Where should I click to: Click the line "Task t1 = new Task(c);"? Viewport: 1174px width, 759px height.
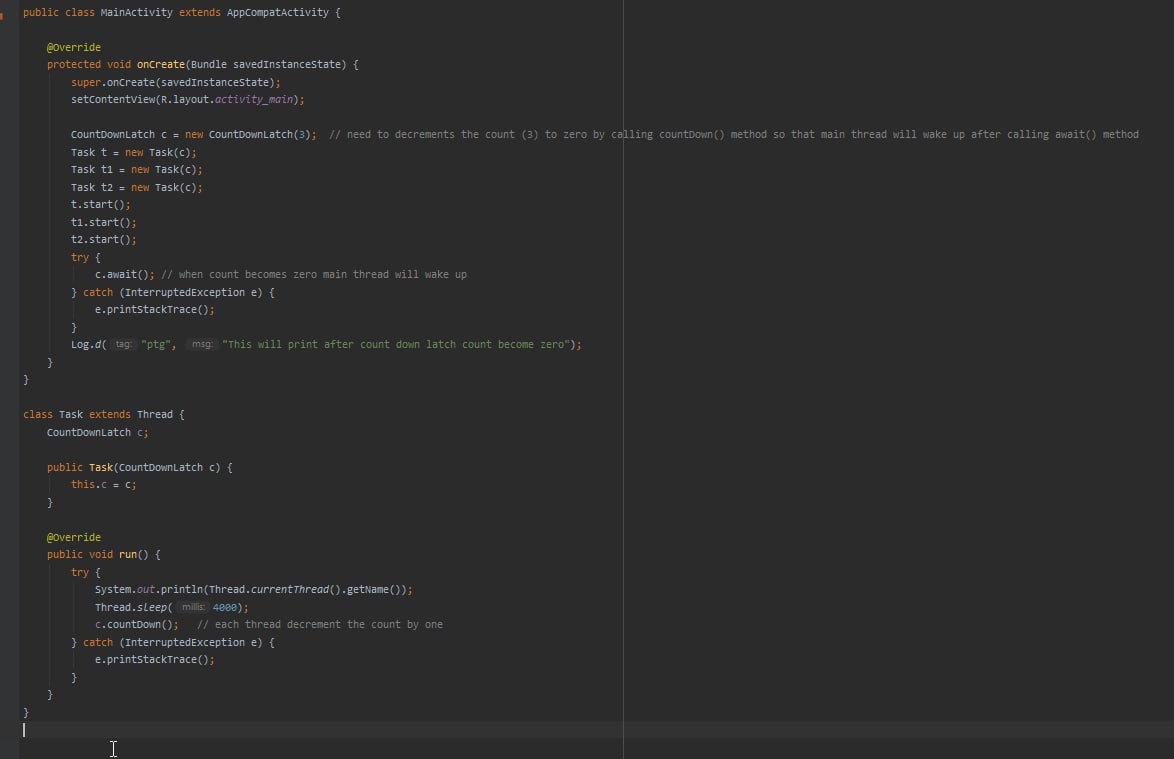coord(136,170)
